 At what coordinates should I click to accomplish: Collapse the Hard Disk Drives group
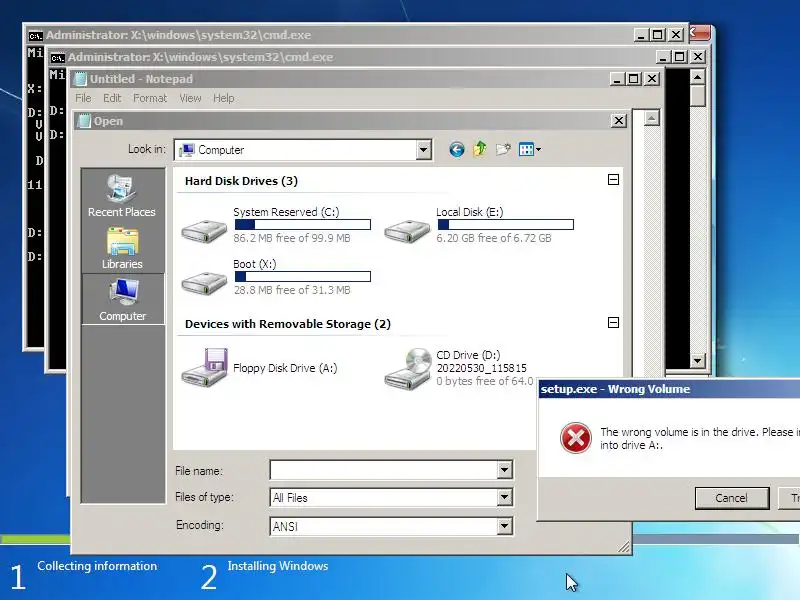(613, 180)
